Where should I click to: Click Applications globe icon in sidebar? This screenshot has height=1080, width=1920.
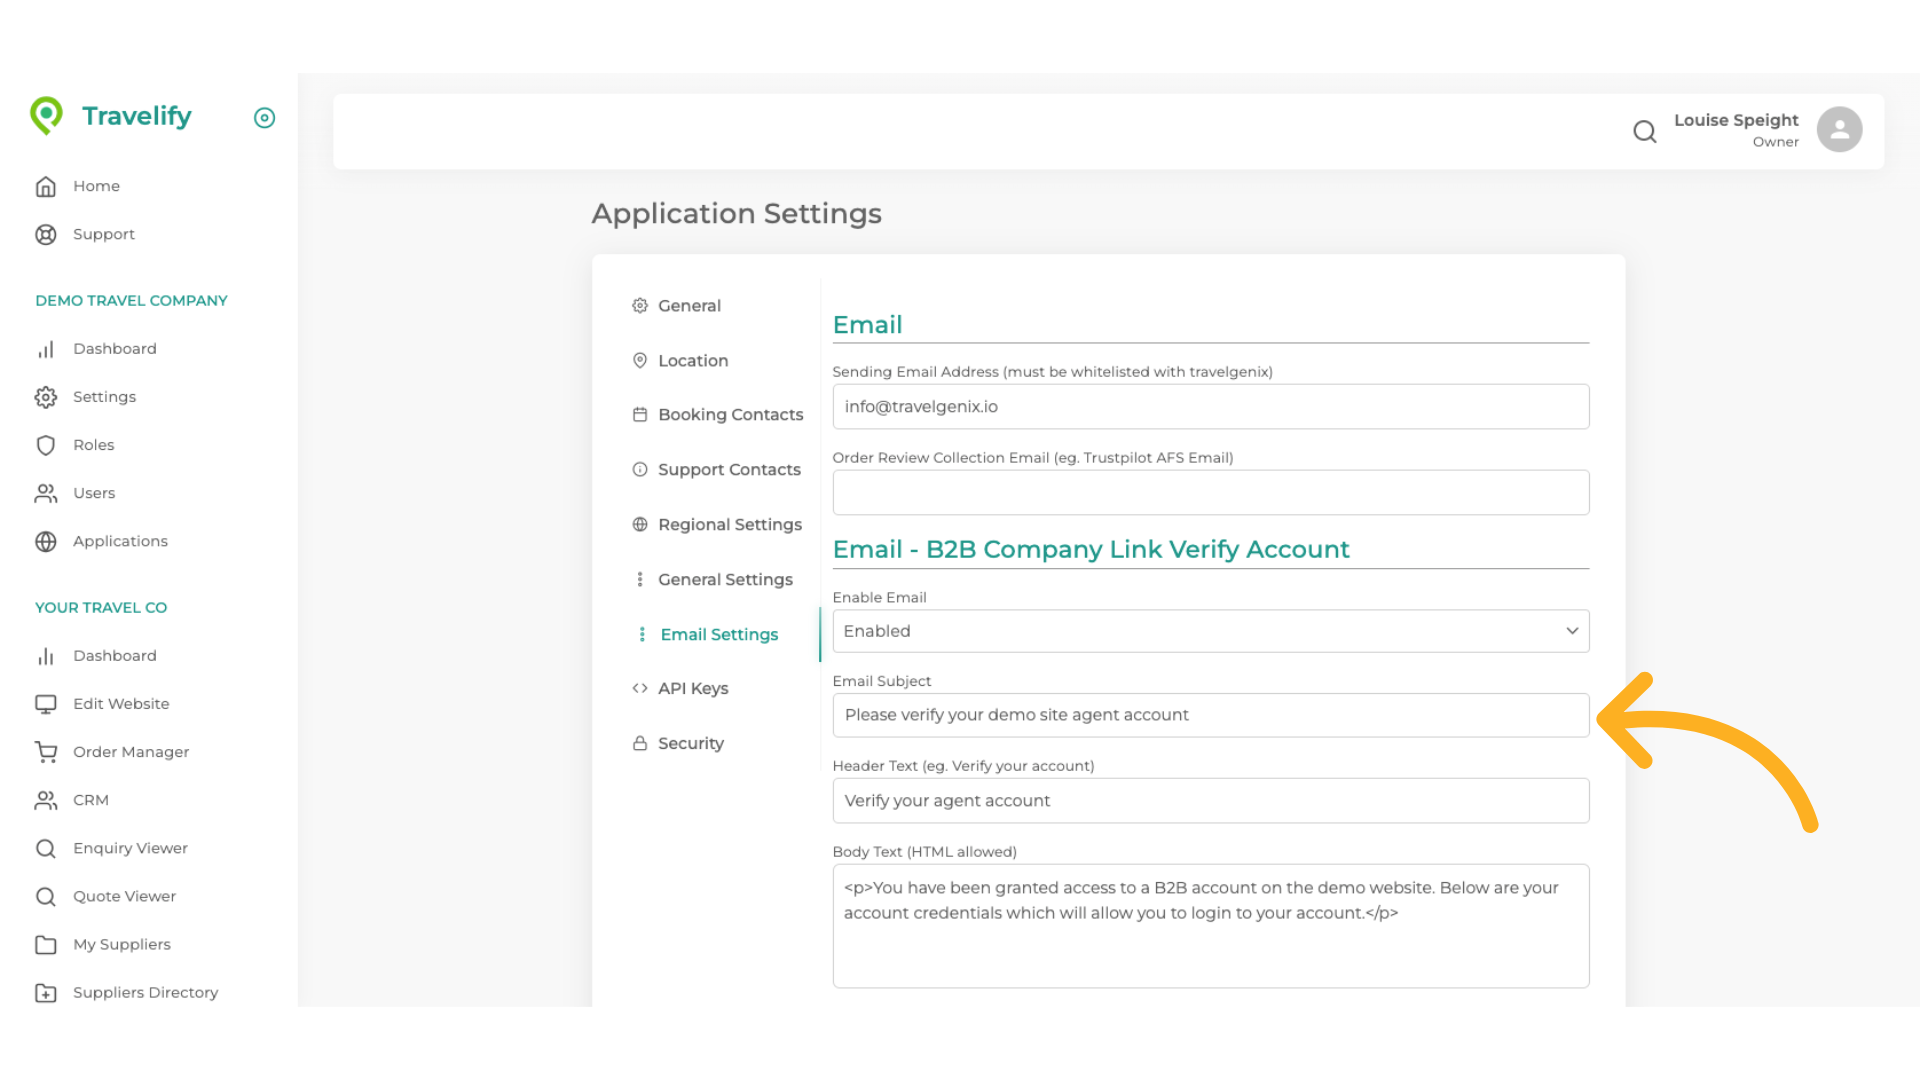[46, 541]
